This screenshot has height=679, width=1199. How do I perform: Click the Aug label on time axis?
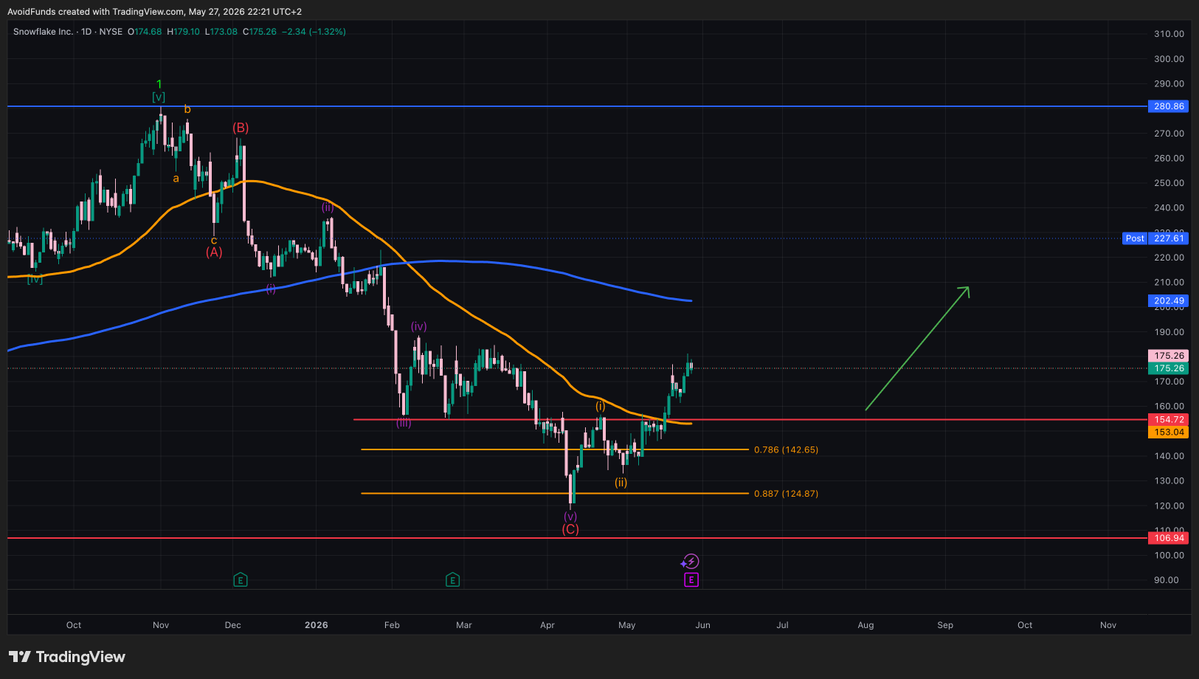(866, 625)
